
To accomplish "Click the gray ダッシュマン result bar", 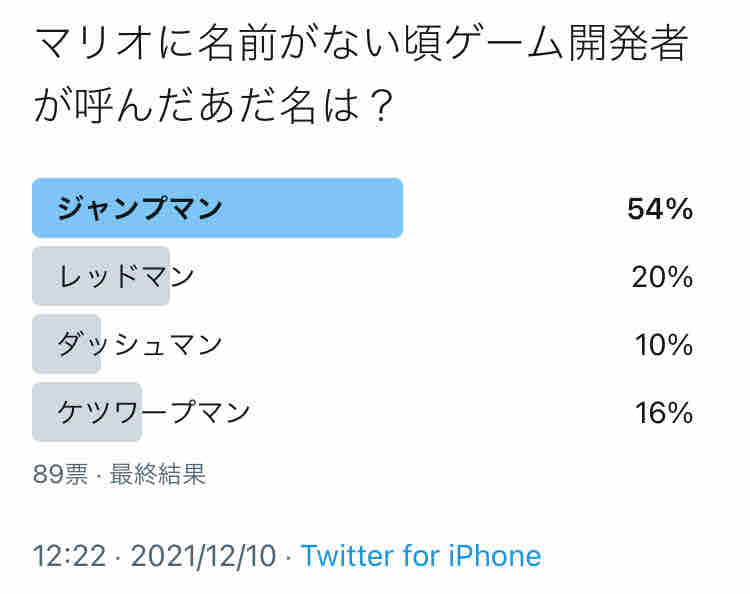I will pyautogui.click(x=66, y=344).
